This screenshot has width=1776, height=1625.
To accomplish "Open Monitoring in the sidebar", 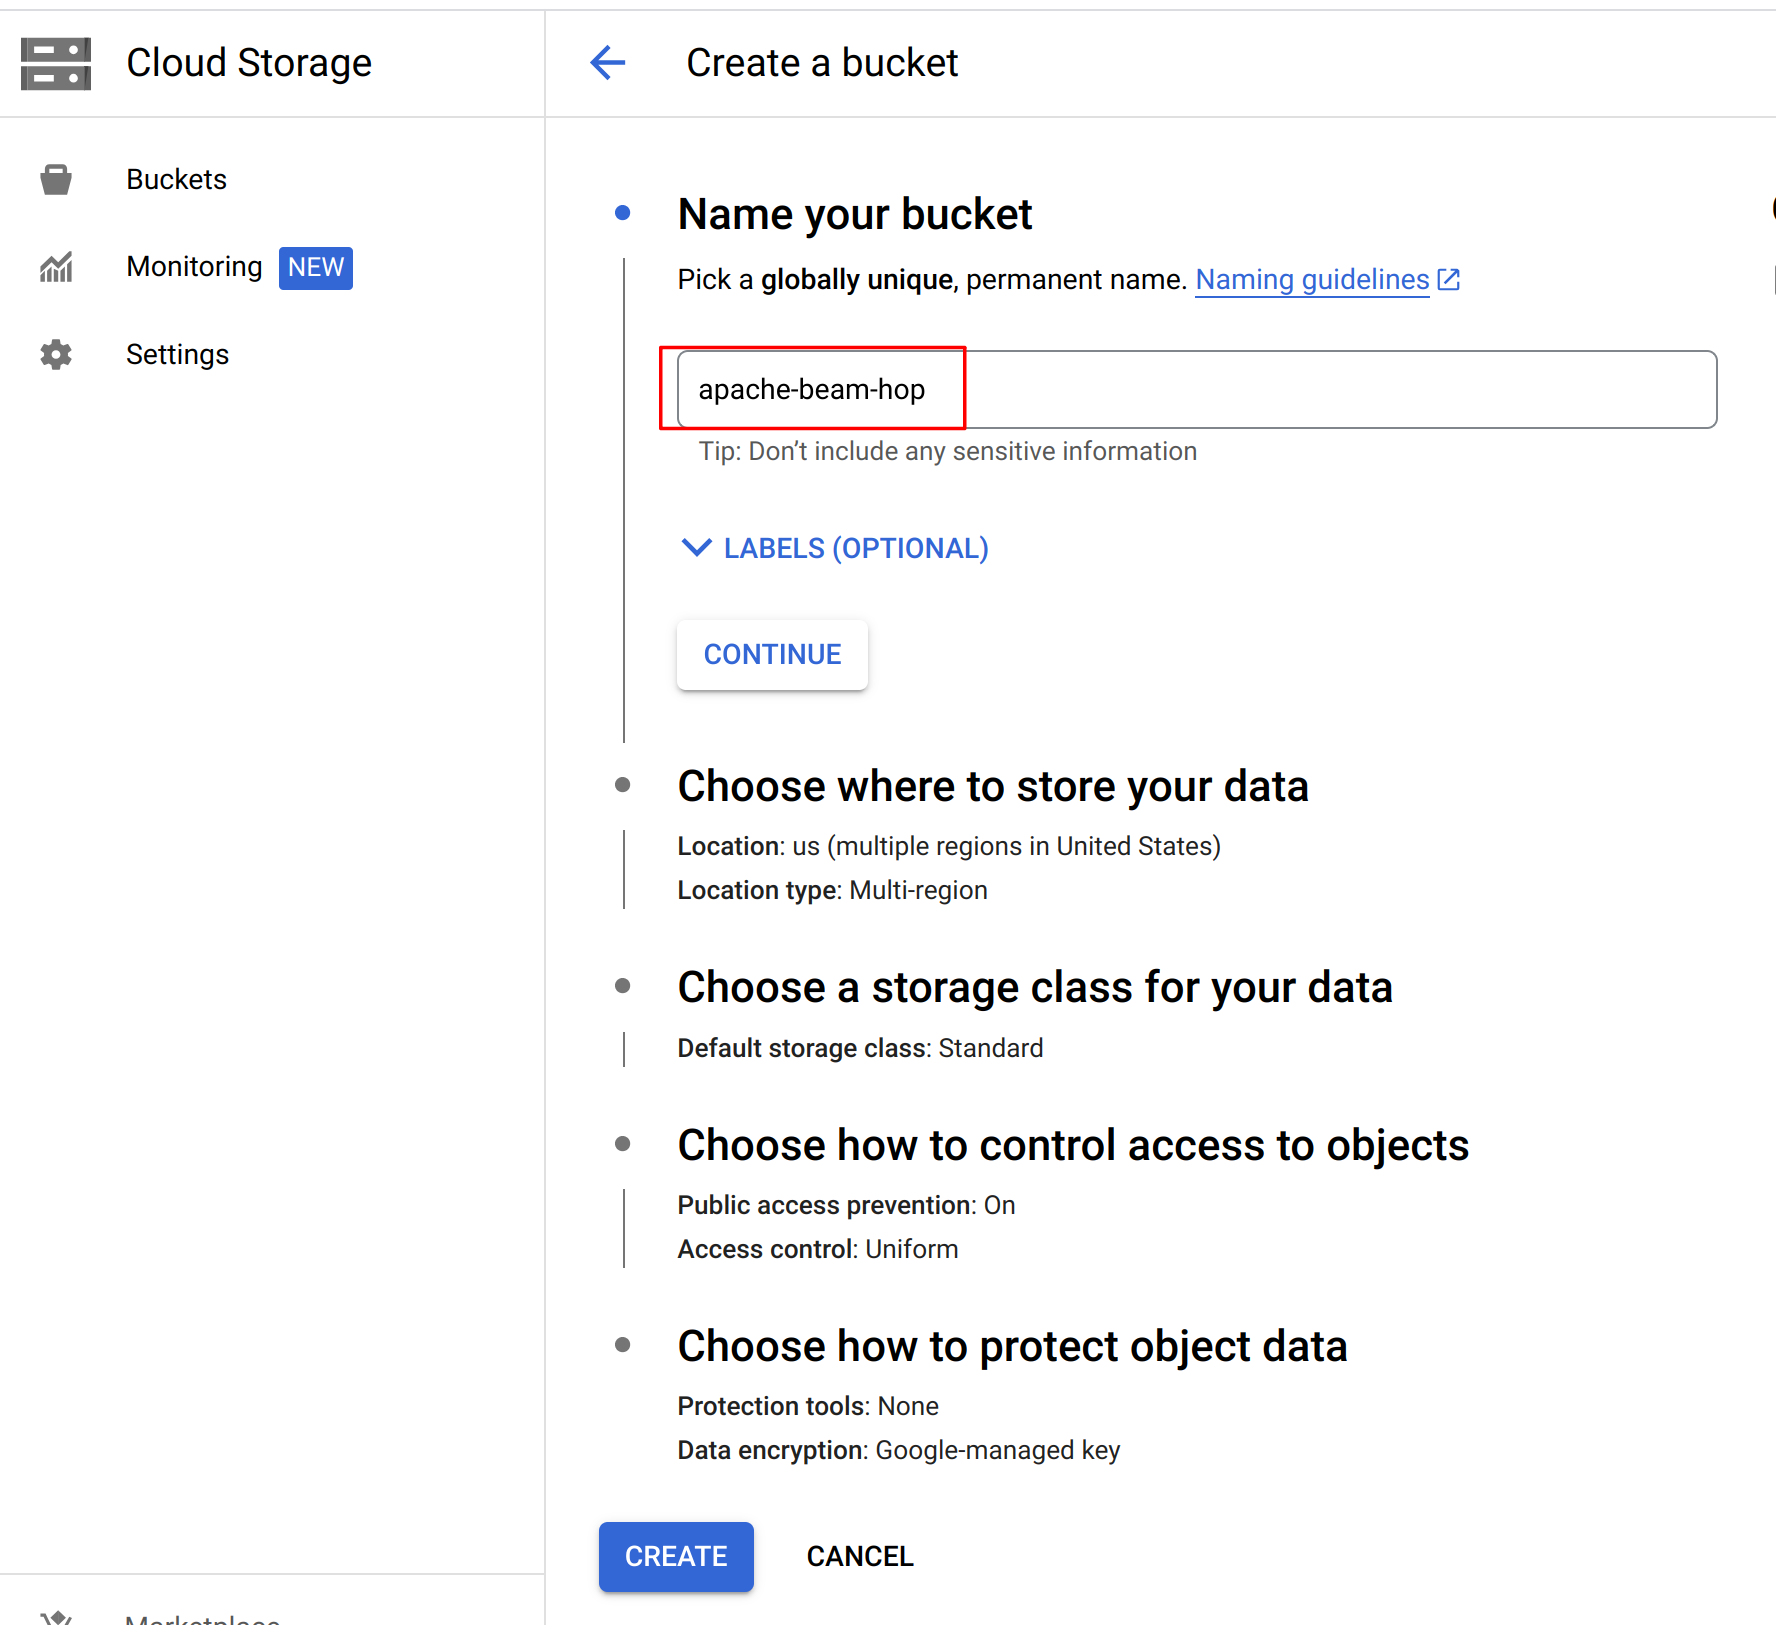I will [x=194, y=267].
